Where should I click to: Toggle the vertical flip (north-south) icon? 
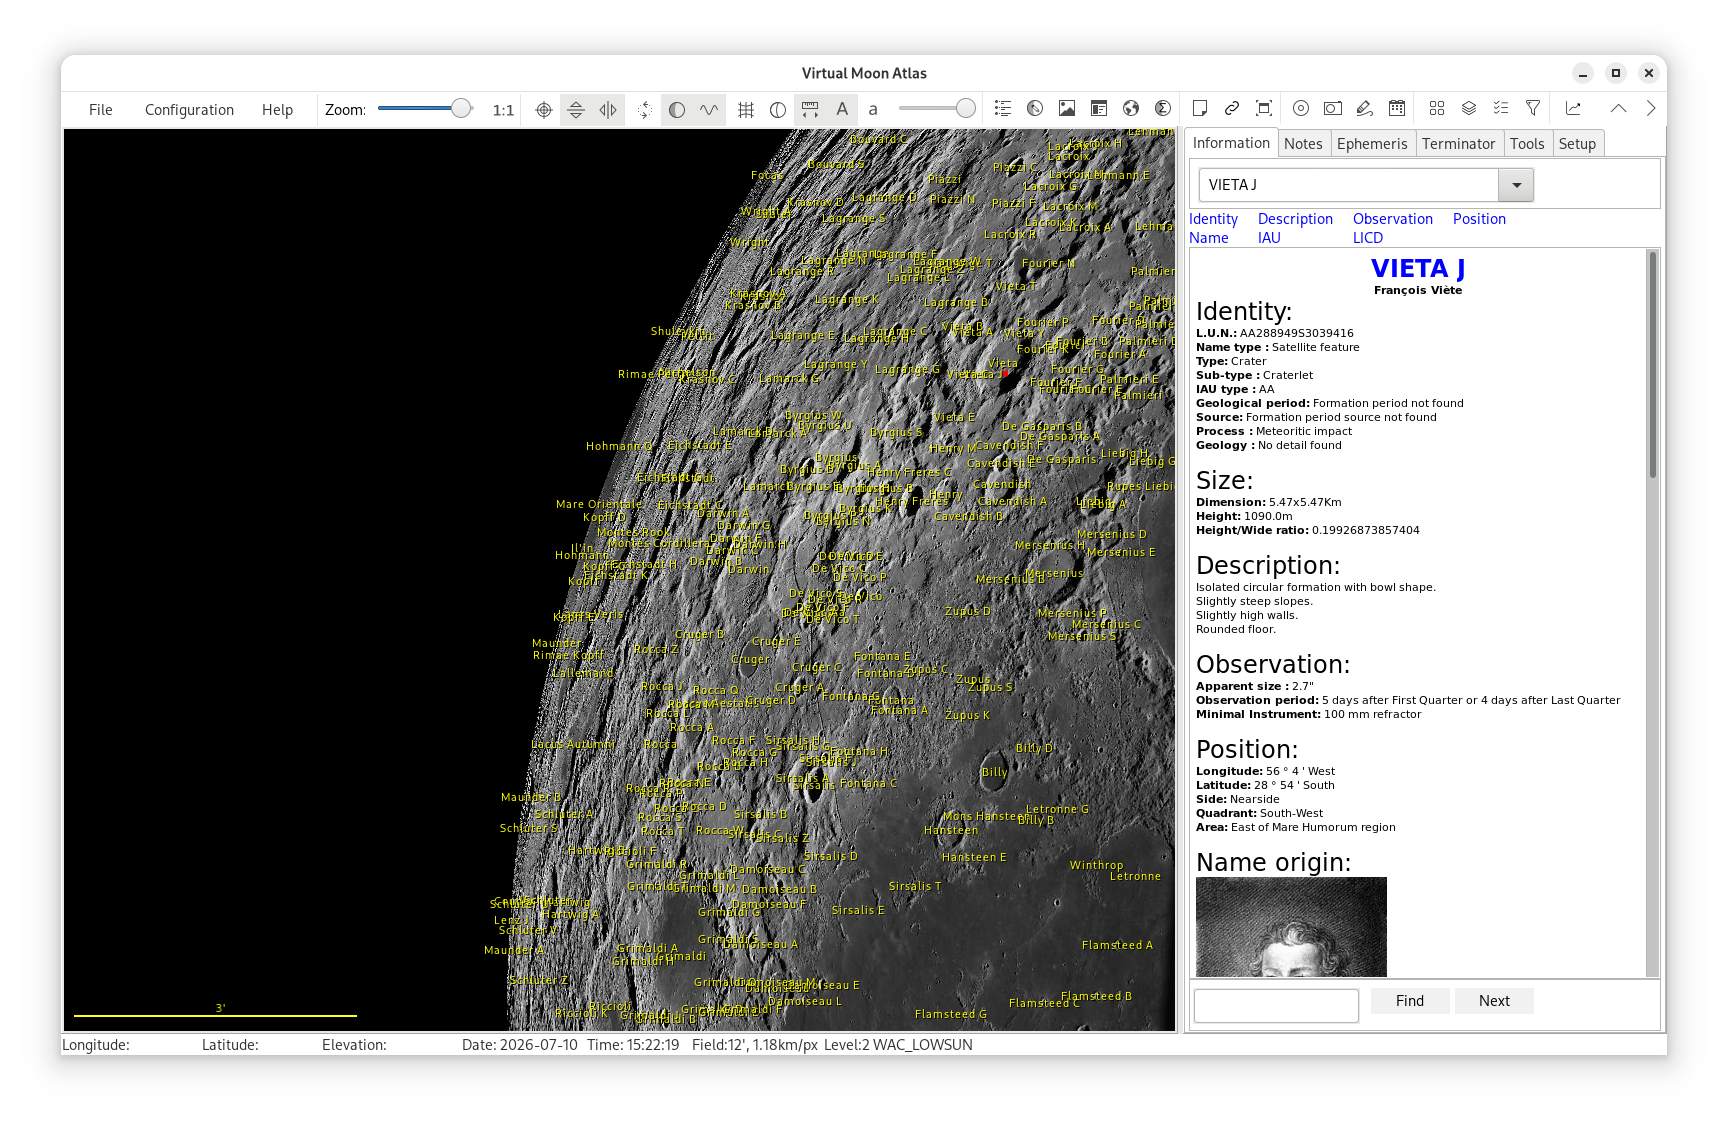(x=576, y=110)
